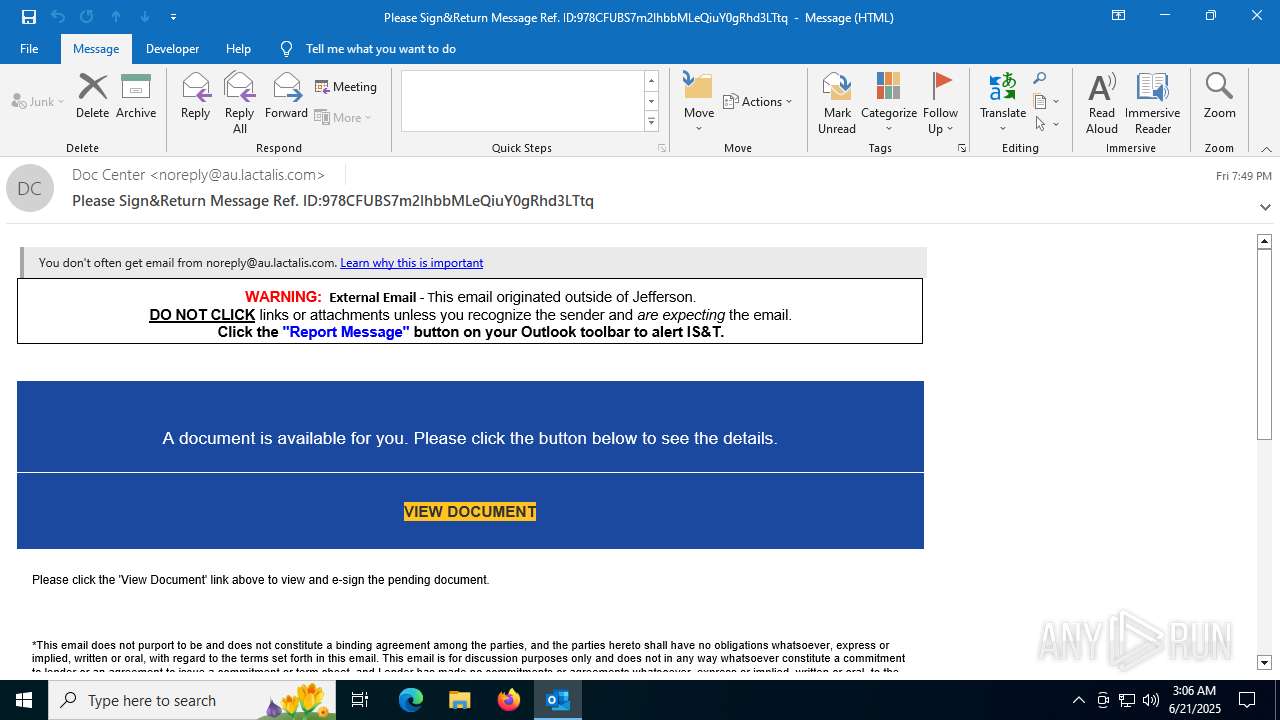The width and height of the screenshot is (1280, 720).
Task: Click Reply All
Action: tap(240, 103)
